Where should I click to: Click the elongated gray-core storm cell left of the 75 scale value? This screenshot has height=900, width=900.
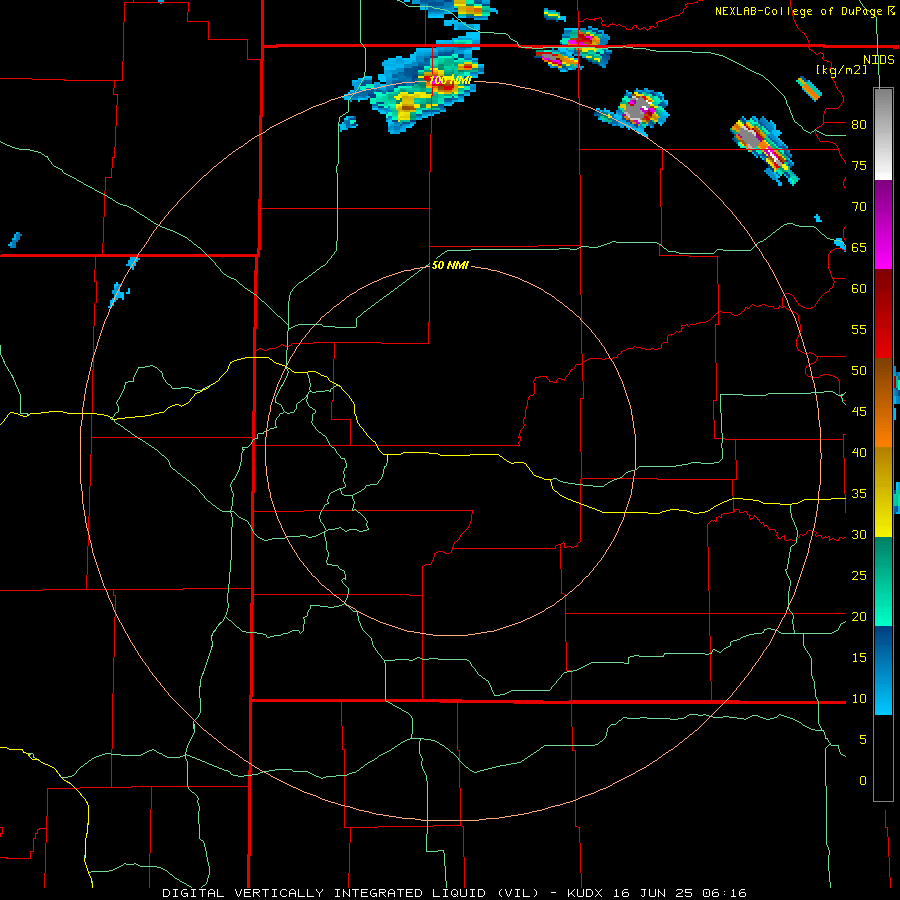coord(763,149)
